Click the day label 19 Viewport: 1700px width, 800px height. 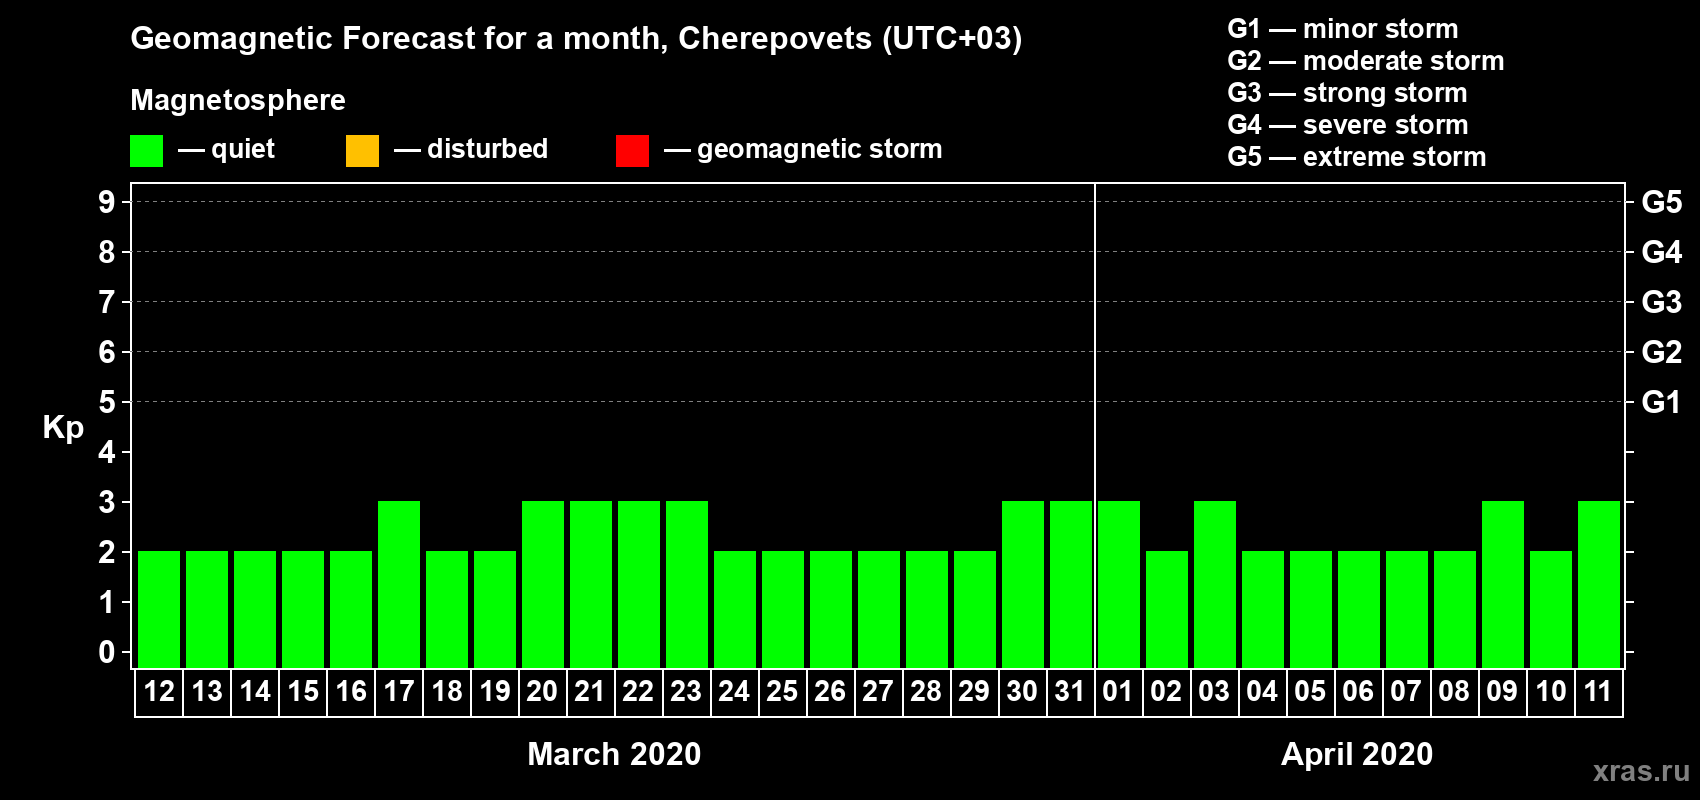(x=495, y=691)
